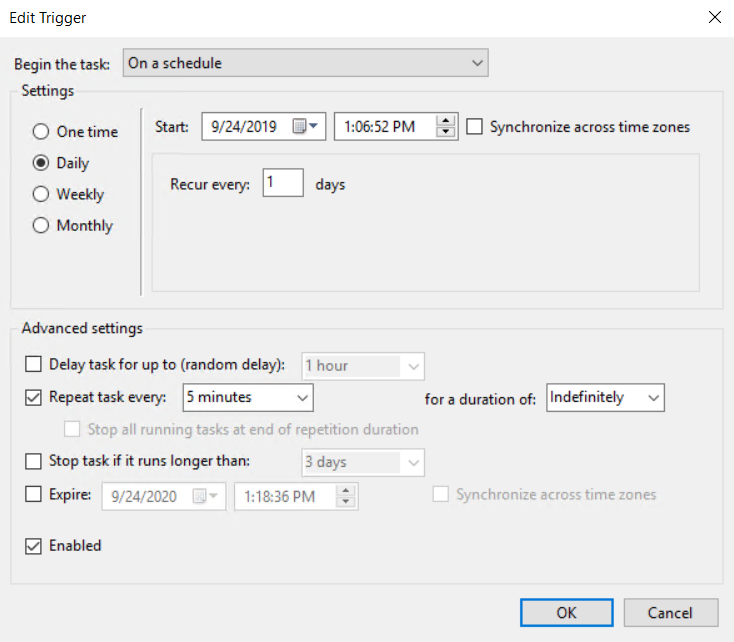Decrease the Start time with down spinner

[x=447, y=133]
